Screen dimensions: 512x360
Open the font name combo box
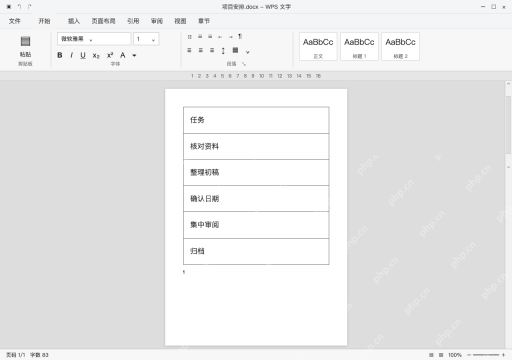[x=94, y=39]
